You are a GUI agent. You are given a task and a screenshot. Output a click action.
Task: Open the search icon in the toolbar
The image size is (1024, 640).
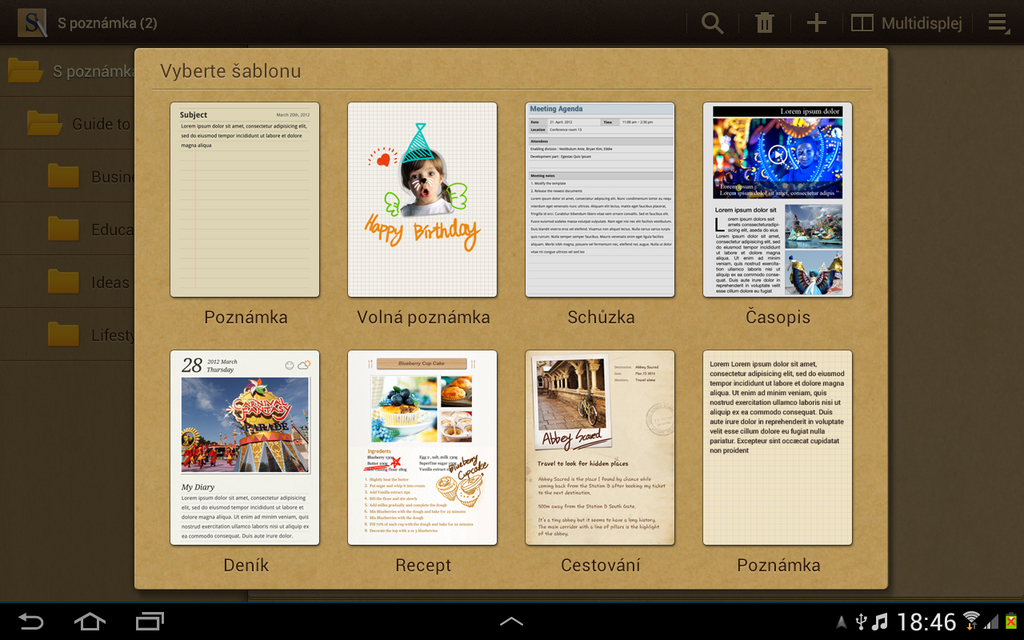coord(712,22)
